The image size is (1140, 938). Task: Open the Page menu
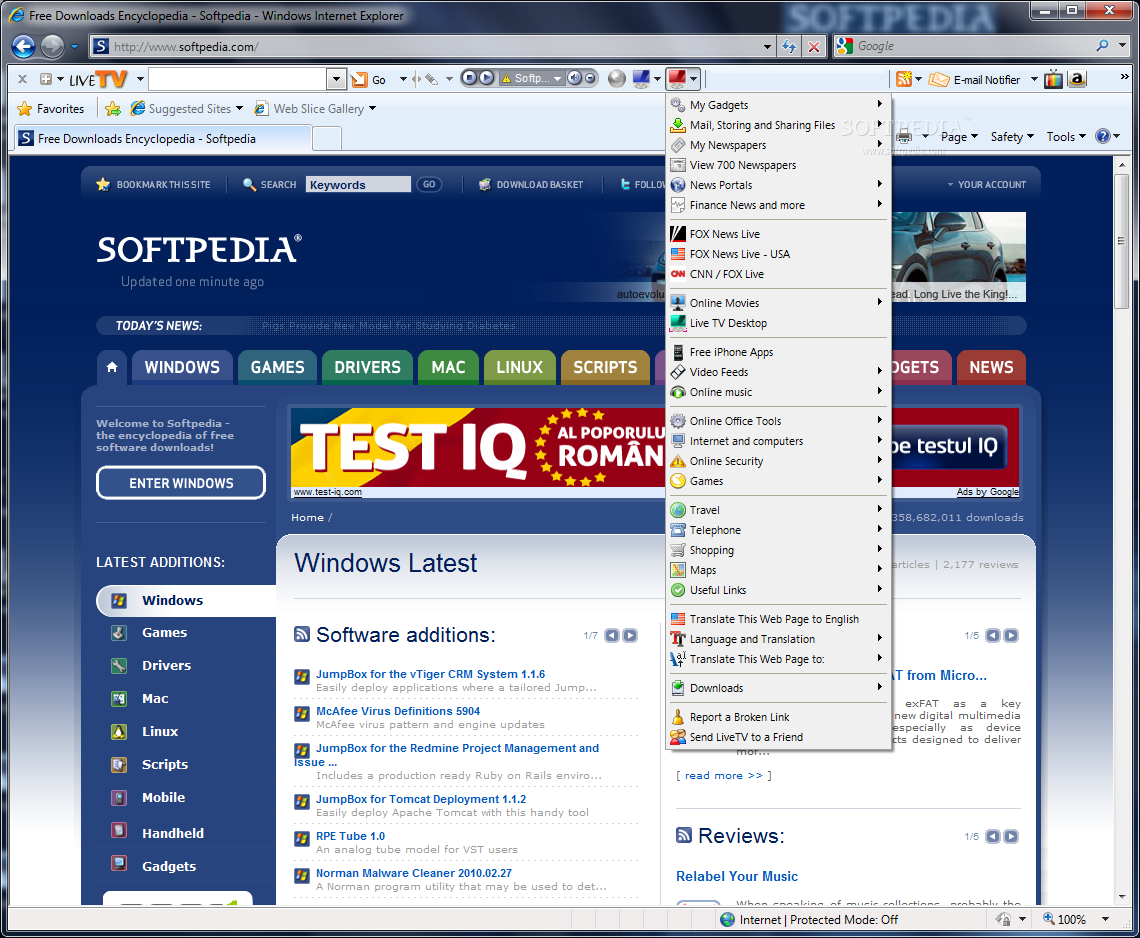click(959, 137)
